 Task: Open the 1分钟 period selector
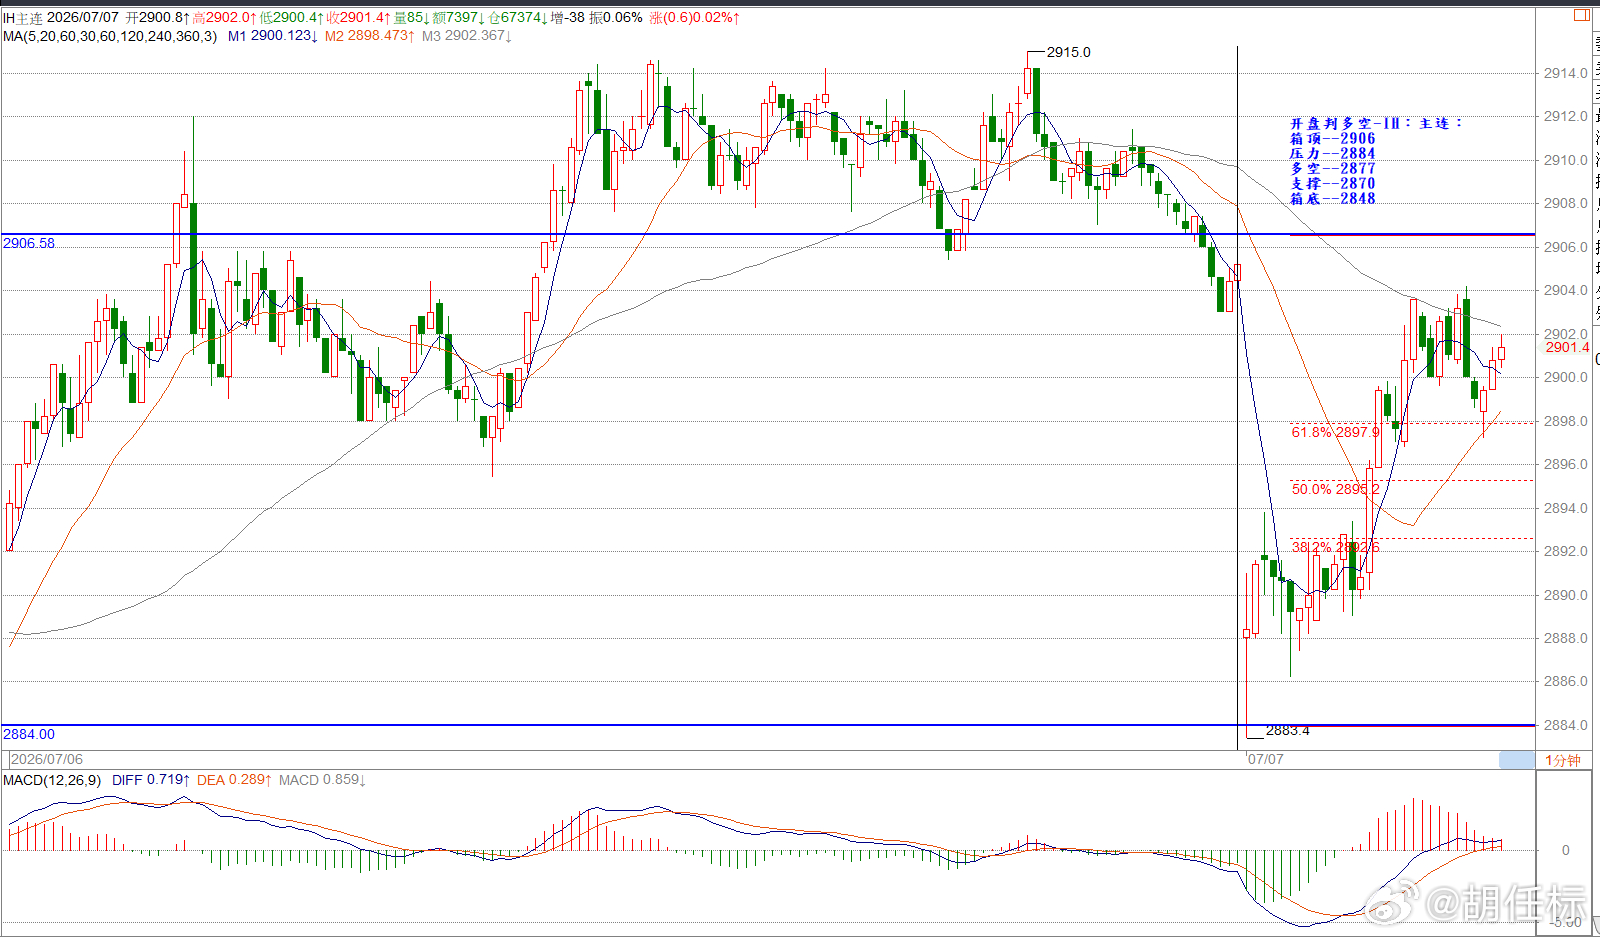pyautogui.click(x=1563, y=760)
